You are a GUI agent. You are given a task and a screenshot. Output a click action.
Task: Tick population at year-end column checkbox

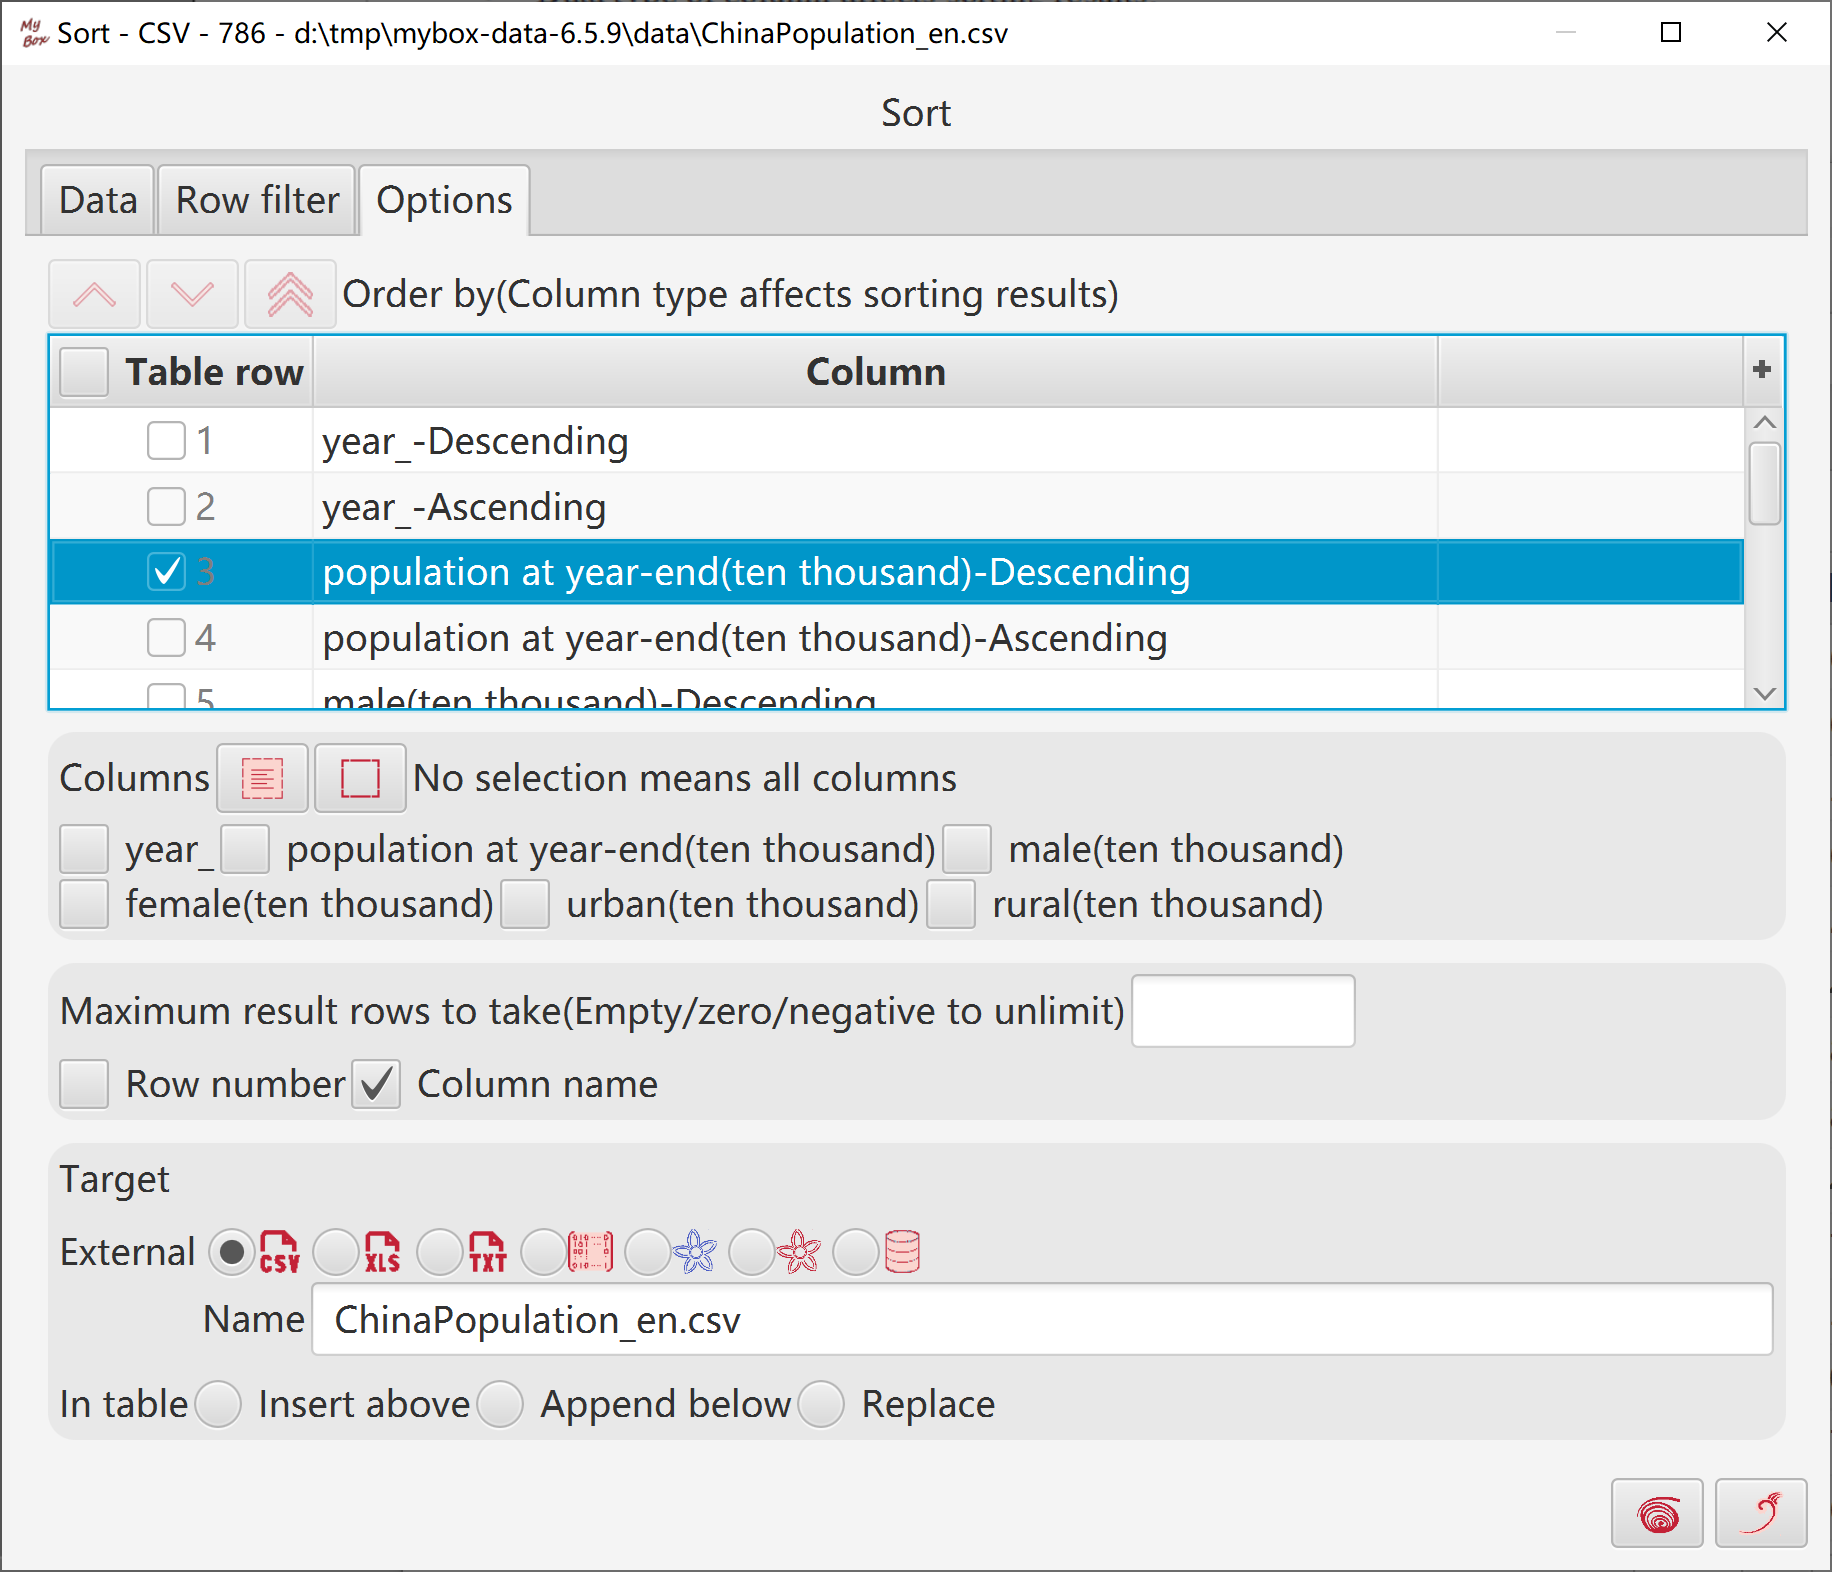coord(245,849)
